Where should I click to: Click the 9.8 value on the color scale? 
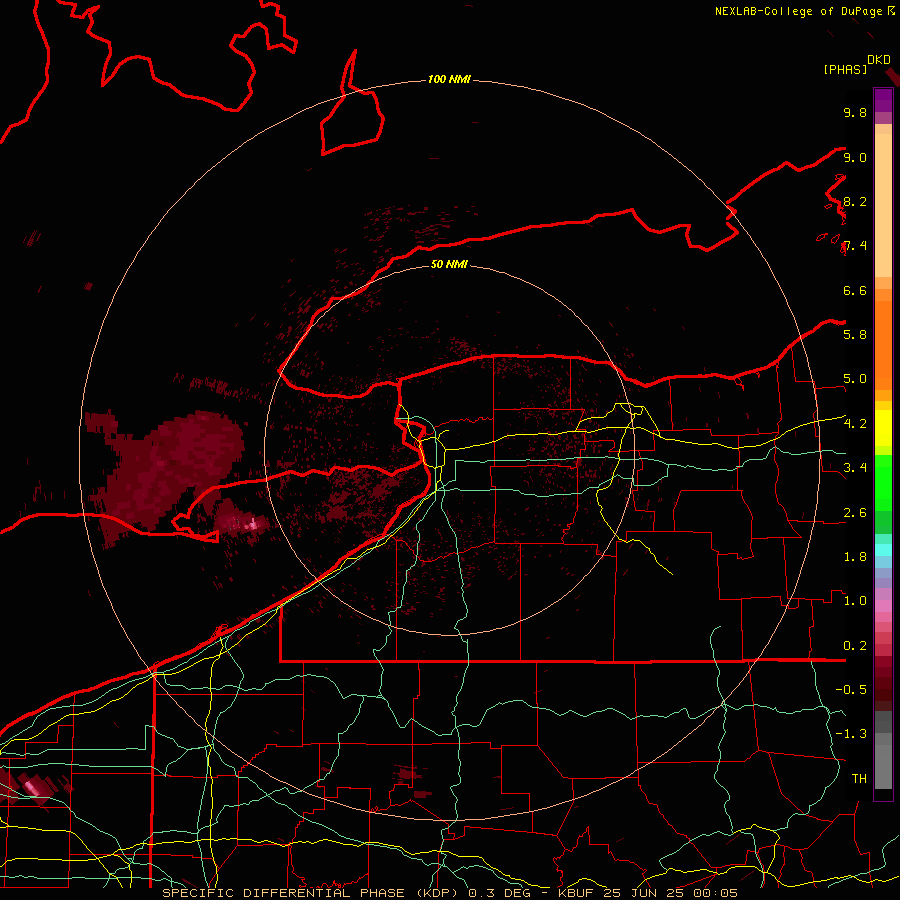tap(855, 112)
